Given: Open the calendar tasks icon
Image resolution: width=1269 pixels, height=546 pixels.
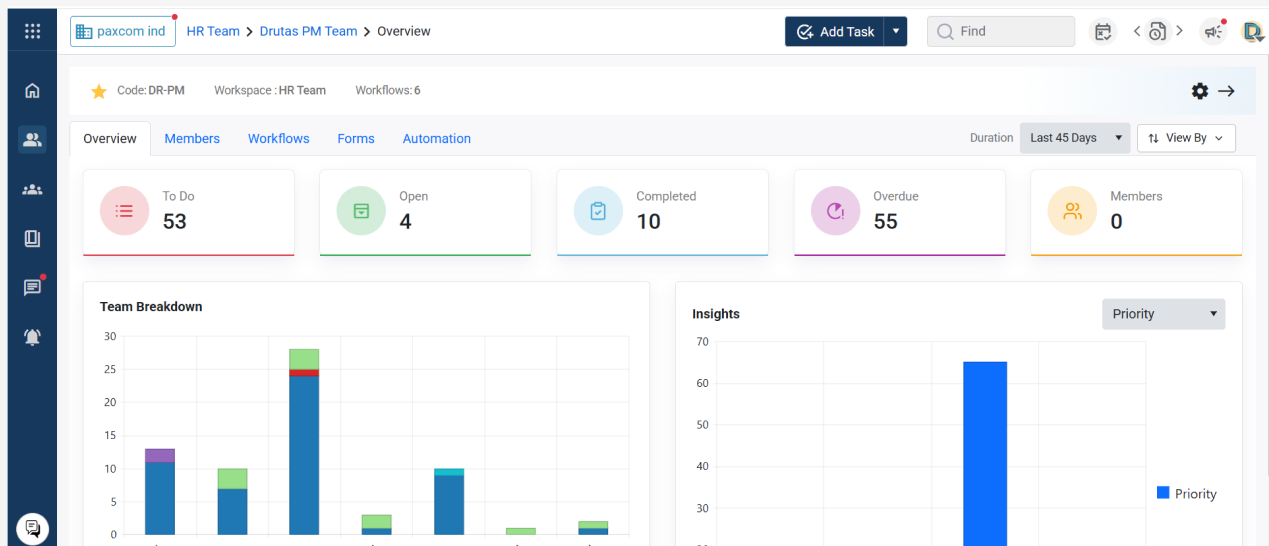Looking at the screenshot, I should pyautogui.click(x=1103, y=32).
